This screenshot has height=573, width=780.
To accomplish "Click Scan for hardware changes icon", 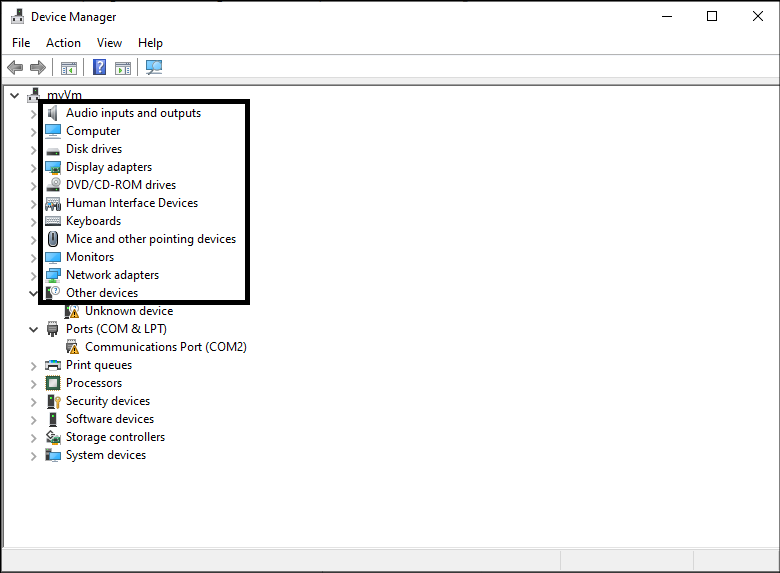I will point(153,68).
